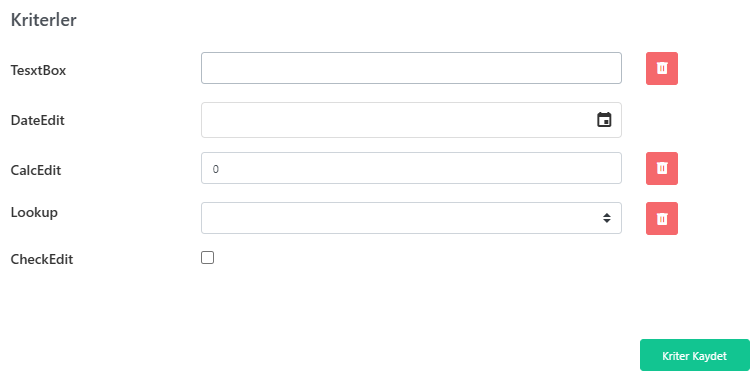Image resolution: width=754 pixels, height=384 pixels.
Task: Focus the CalcEdit numeric input
Action: 411,168
